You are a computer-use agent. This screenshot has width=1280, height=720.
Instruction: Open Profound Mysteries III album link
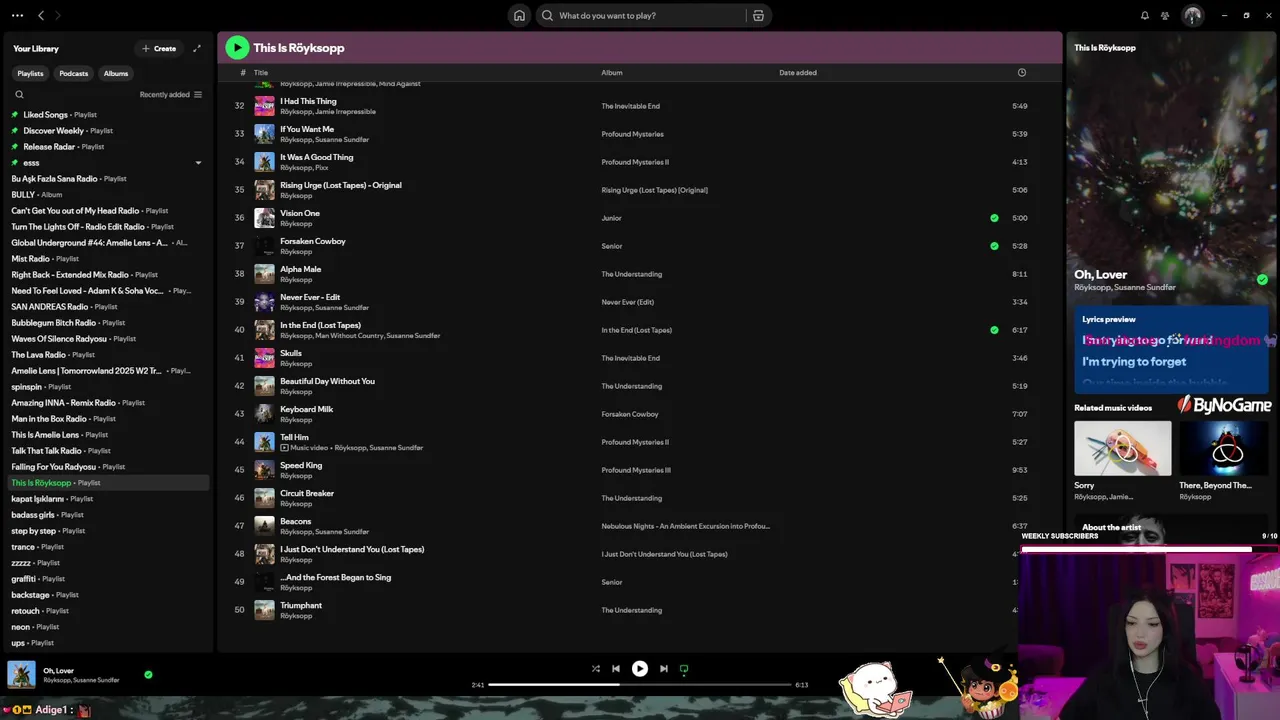coord(636,470)
